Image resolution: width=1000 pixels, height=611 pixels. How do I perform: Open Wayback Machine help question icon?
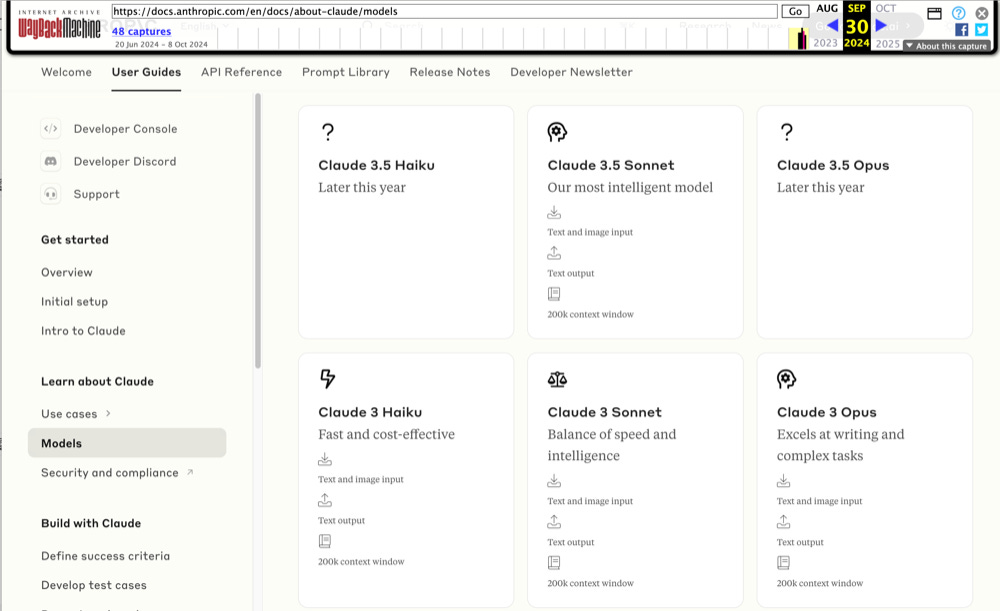coord(959,13)
